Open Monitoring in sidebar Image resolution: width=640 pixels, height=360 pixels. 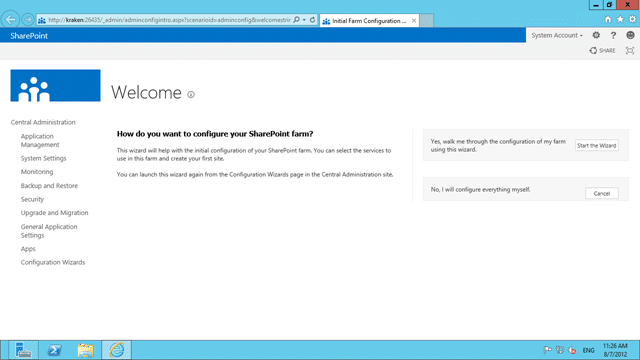(x=37, y=172)
